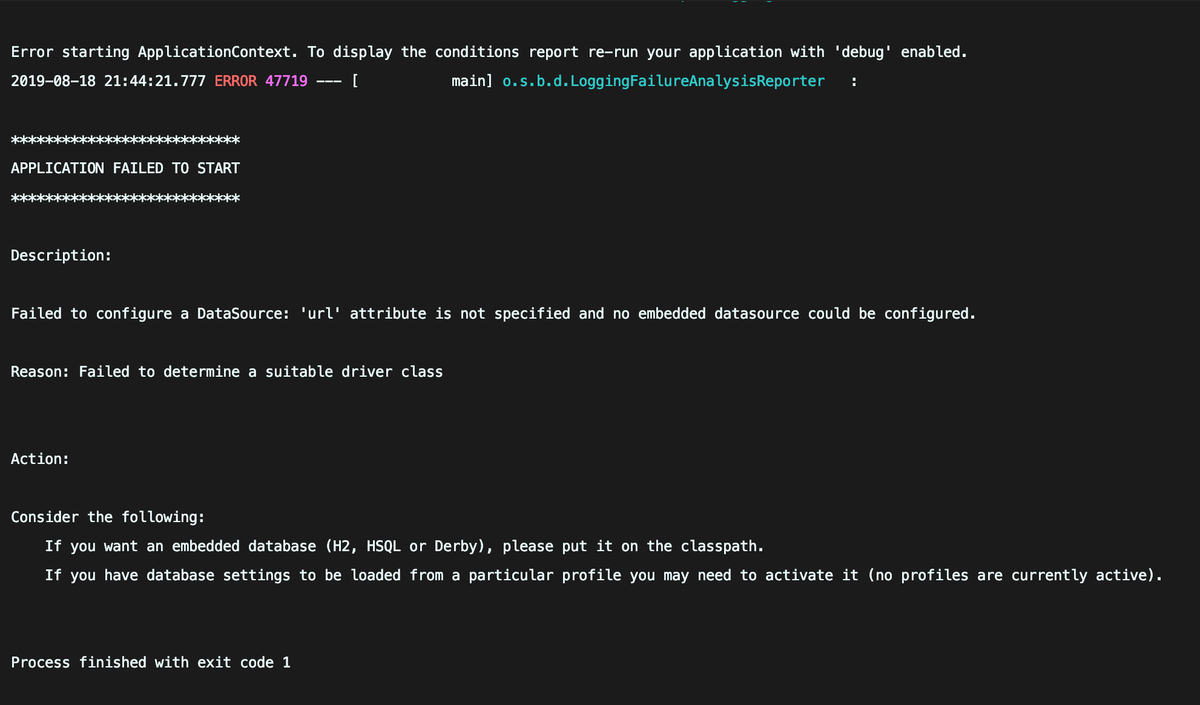Click the Failed to configure a DataSource line

[x=493, y=314]
